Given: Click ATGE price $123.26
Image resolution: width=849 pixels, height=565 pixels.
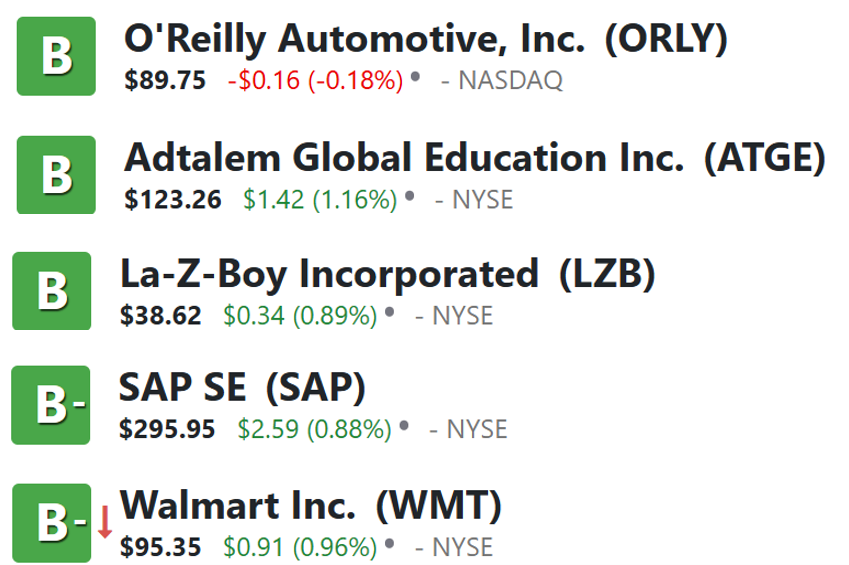Looking at the screenshot, I should click(173, 200).
